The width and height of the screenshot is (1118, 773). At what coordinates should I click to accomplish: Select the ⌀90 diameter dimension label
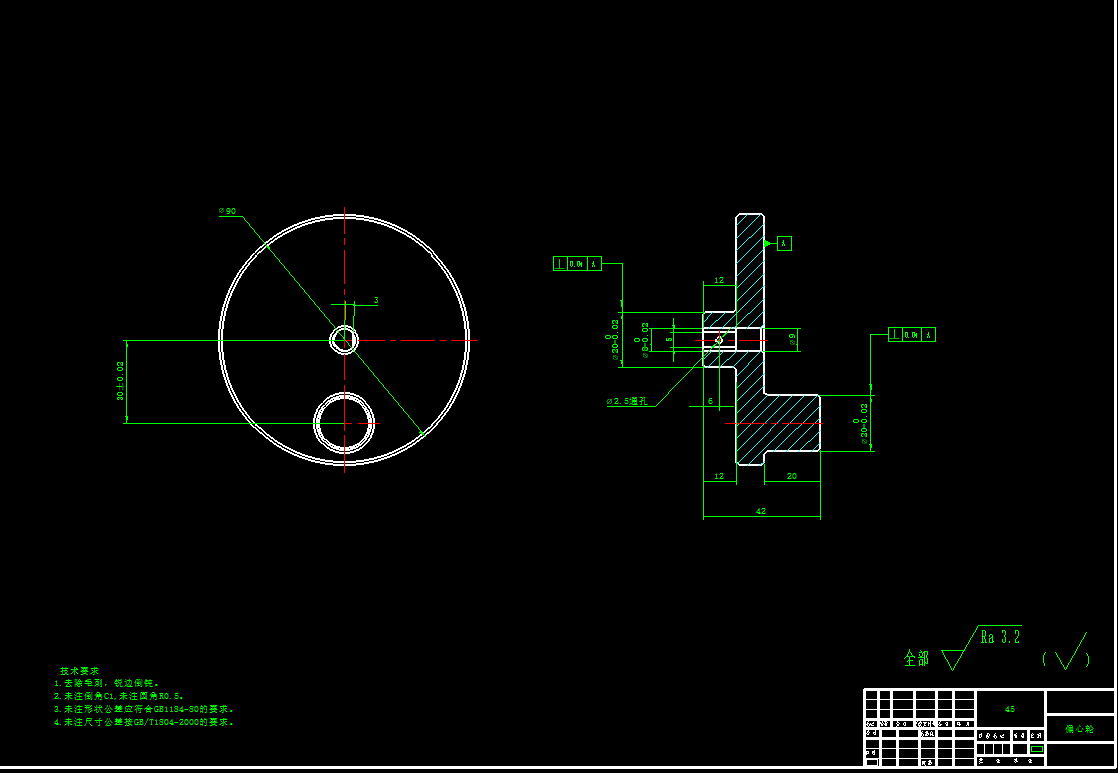click(x=227, y=212)
